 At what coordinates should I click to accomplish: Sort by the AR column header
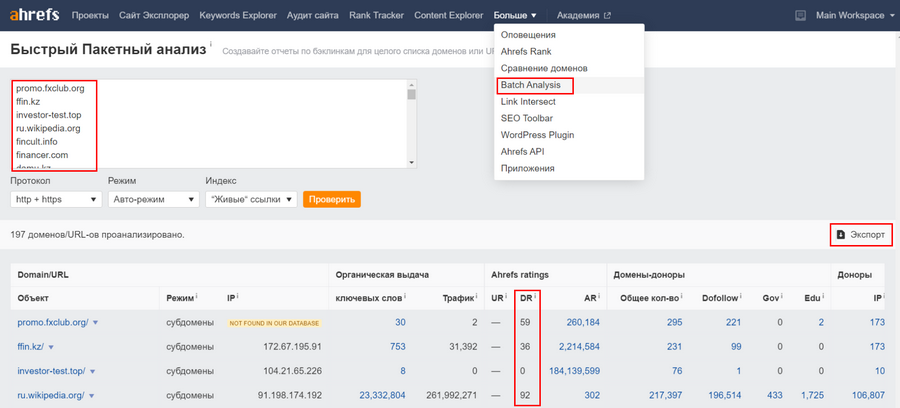point(590,298)
